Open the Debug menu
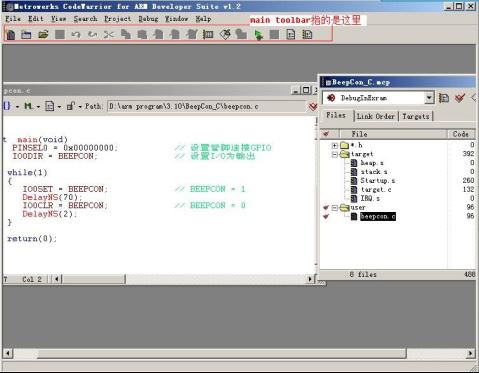The height and width of the screenshot is (373, 479). 148,19
